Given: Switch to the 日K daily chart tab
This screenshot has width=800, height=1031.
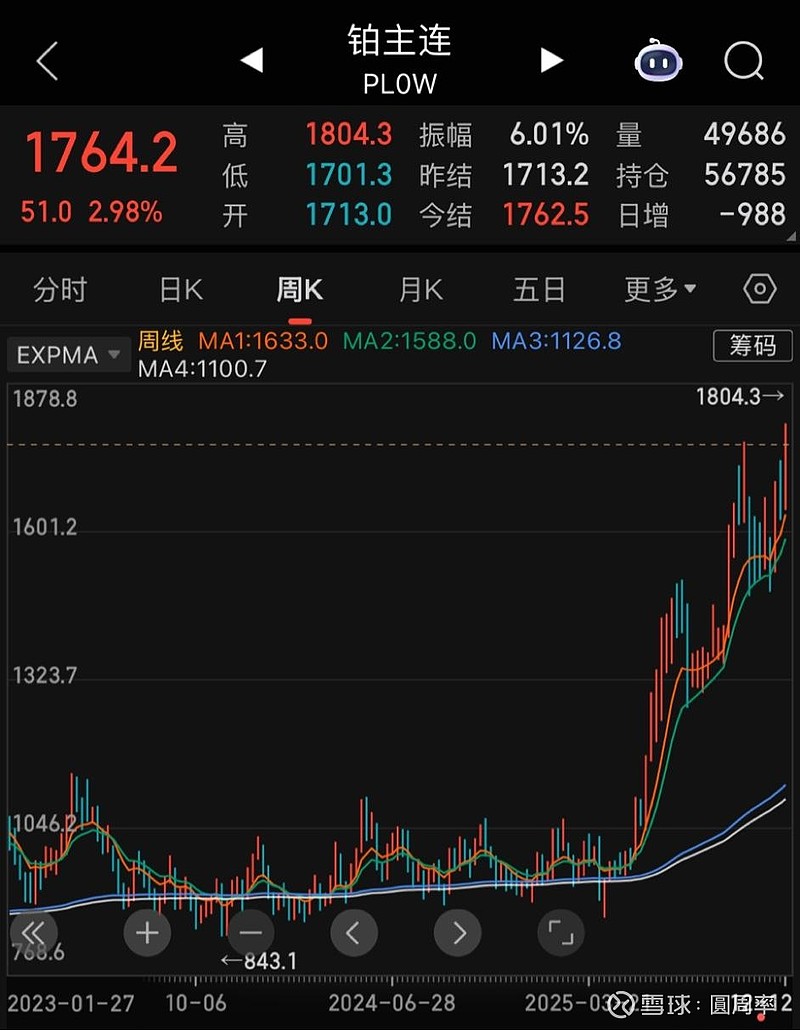Looking at the screenshot, I should (178, 288).
